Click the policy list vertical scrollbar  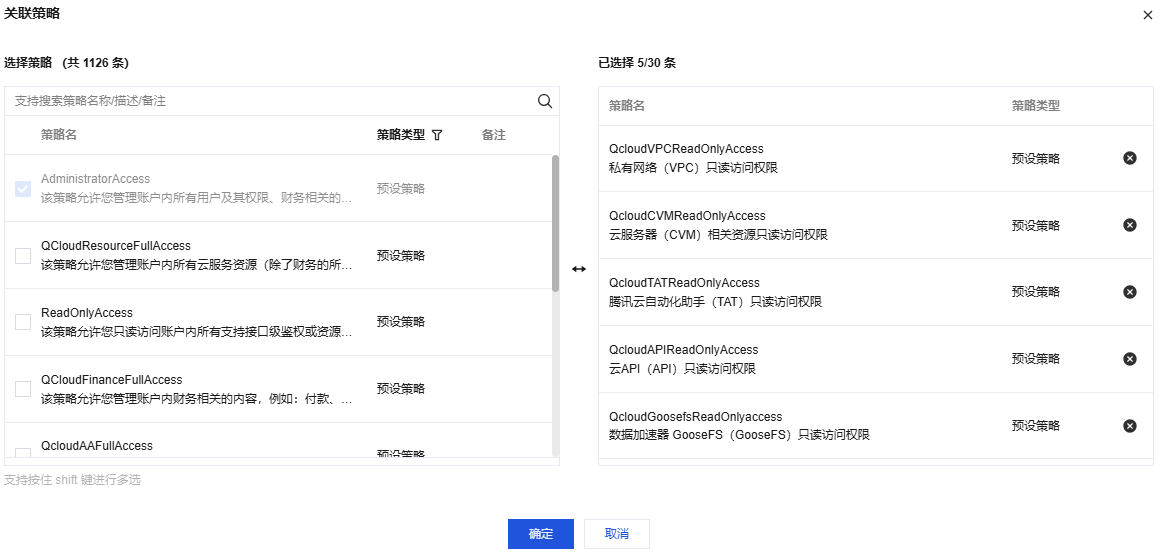point(555,222)
